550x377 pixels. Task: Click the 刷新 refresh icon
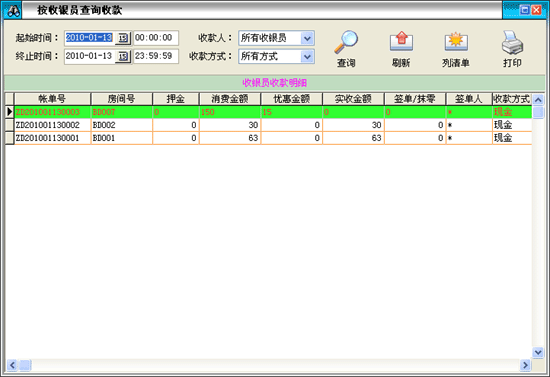click(x=401, y=42)
